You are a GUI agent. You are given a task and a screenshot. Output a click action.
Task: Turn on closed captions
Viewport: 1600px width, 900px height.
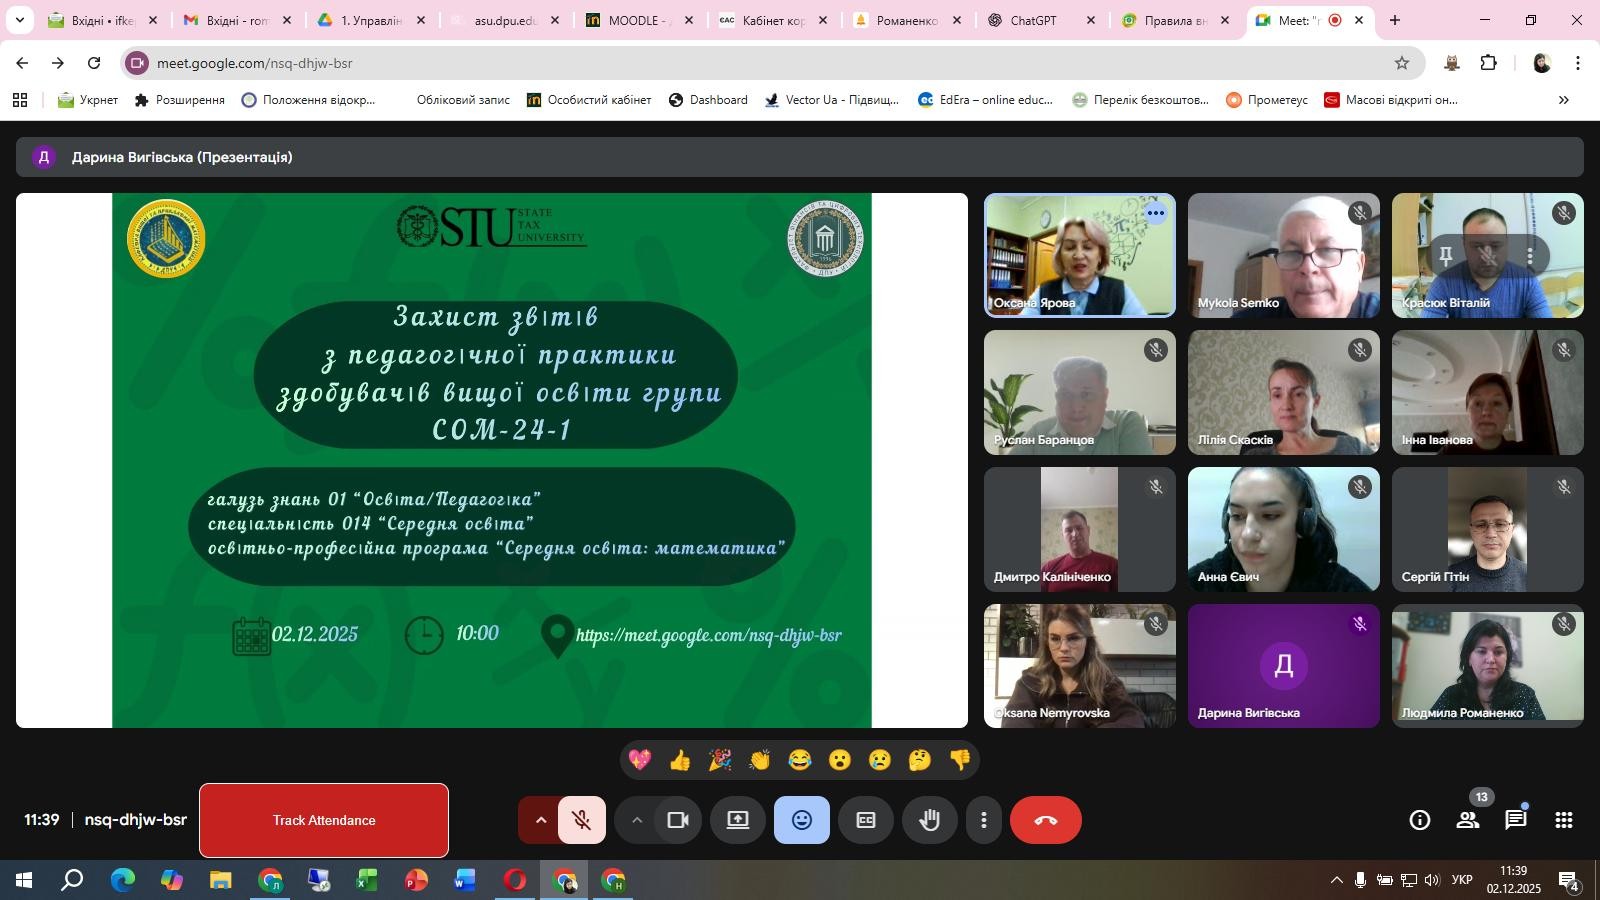[x=866, y=820]
